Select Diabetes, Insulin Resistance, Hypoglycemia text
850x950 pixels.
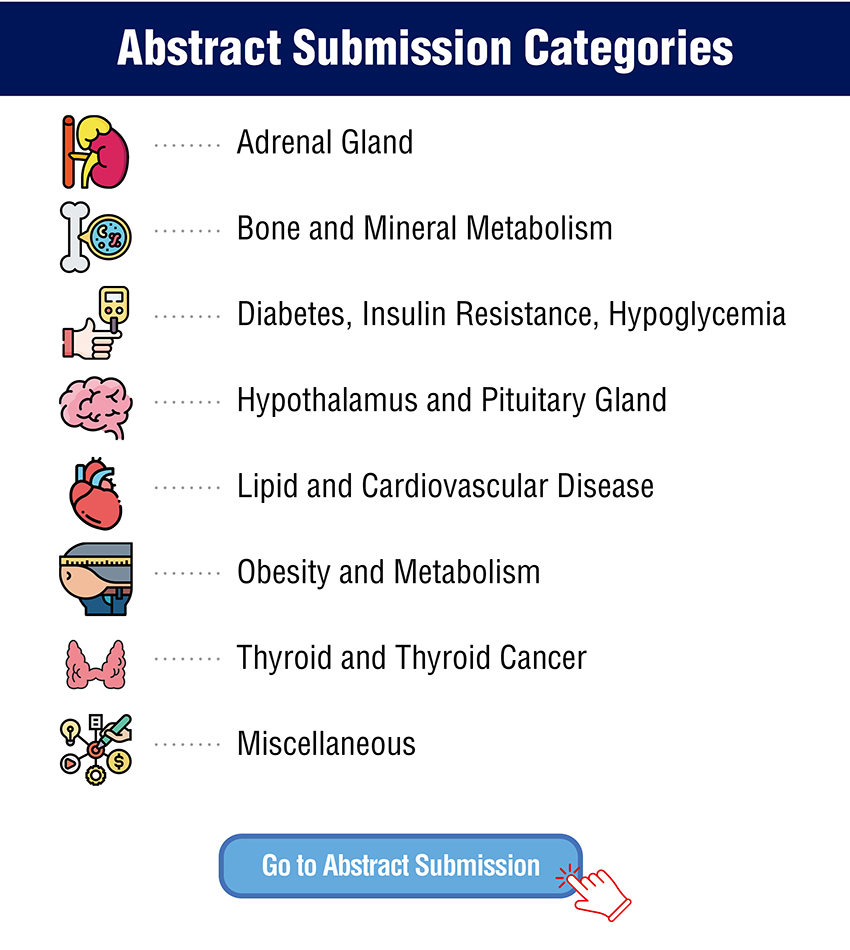coord(511,315)
